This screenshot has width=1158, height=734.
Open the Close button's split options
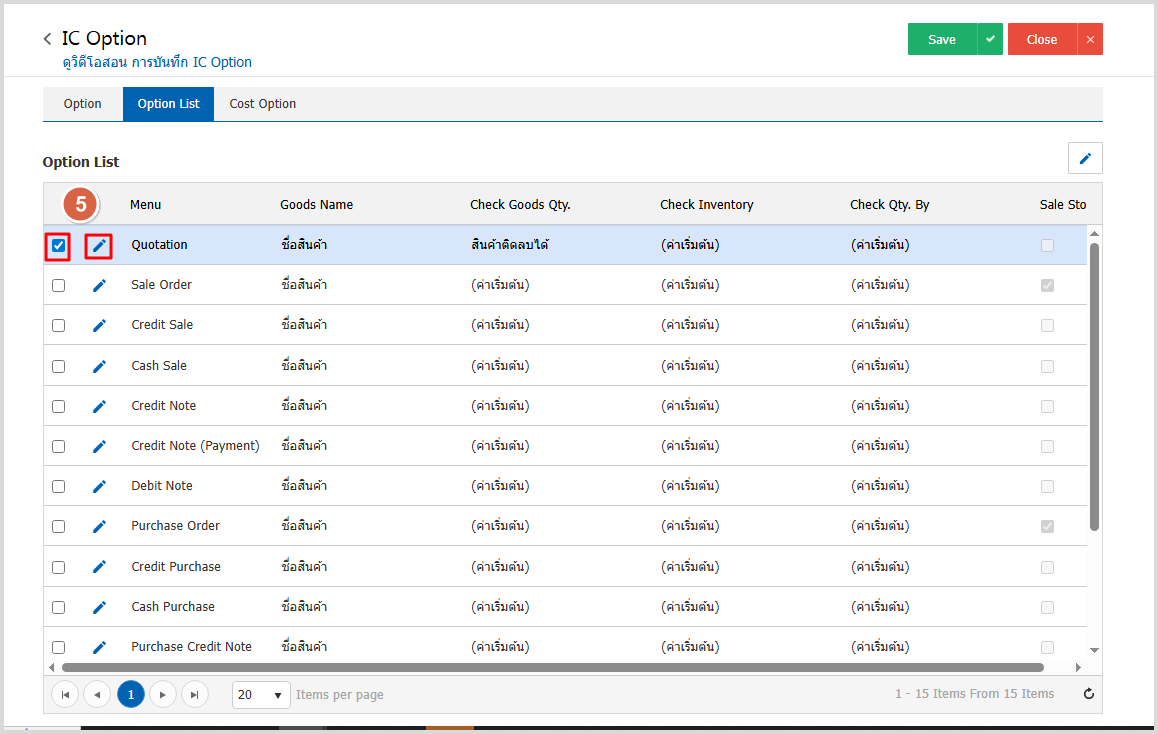(x=1090, y=39)
